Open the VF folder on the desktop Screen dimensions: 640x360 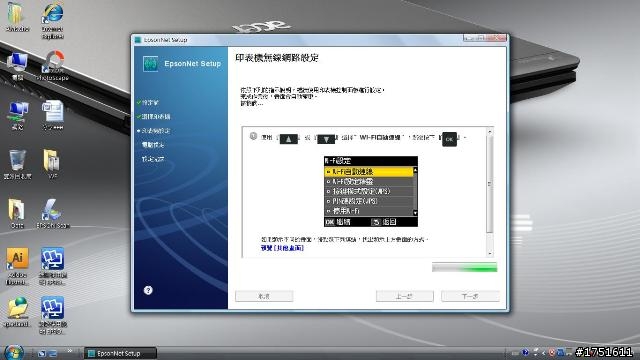point(52,164)
